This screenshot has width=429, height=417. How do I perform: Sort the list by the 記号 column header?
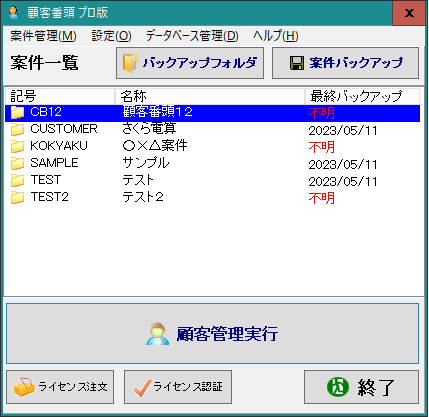point(60,96)
